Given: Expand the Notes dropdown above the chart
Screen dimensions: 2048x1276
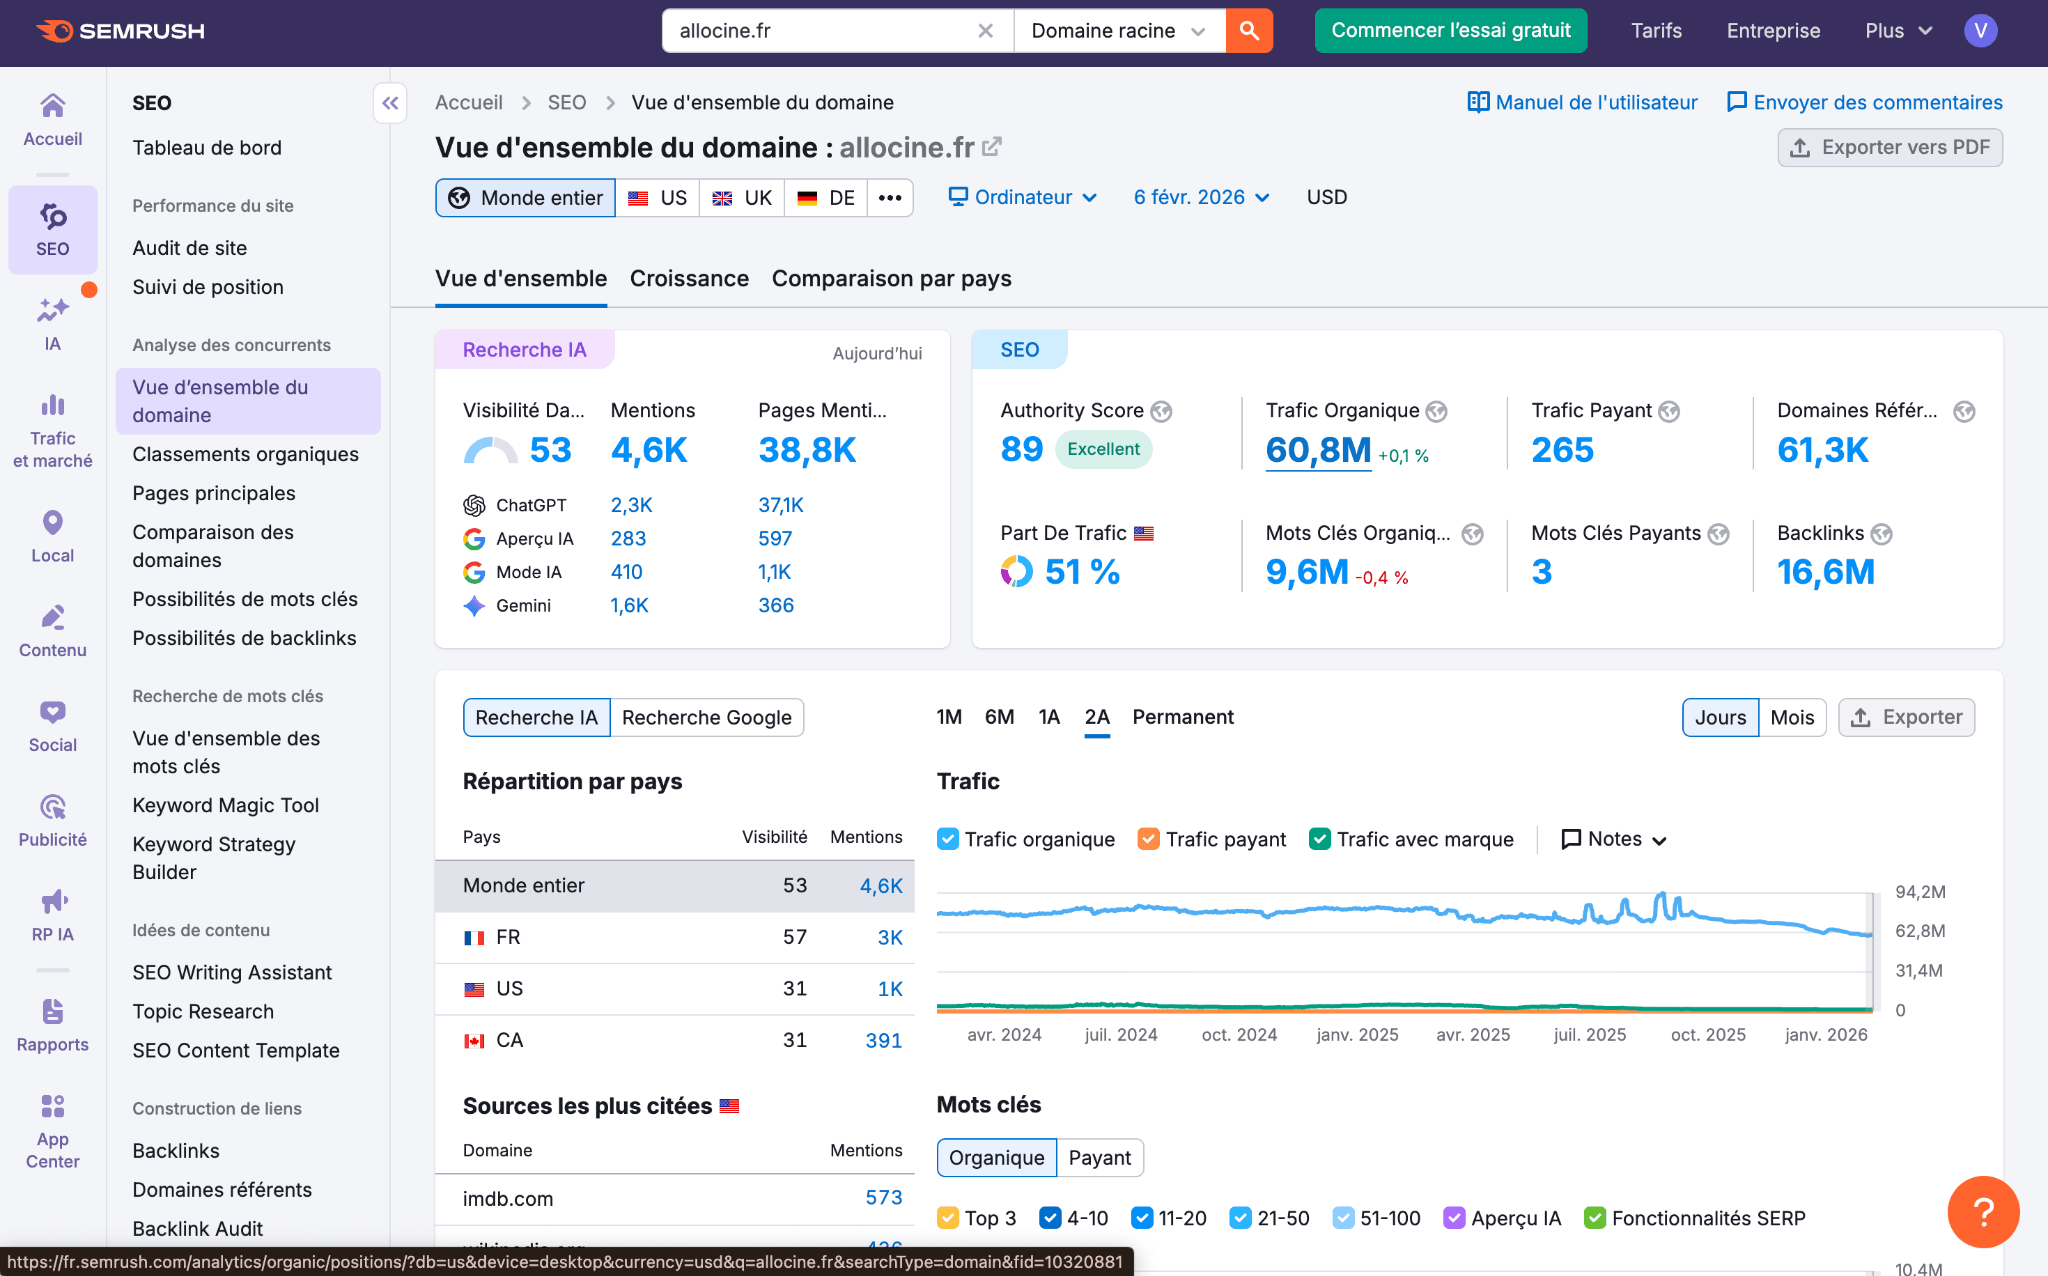Looking at the screenshot, I should tap(1612, 839).
